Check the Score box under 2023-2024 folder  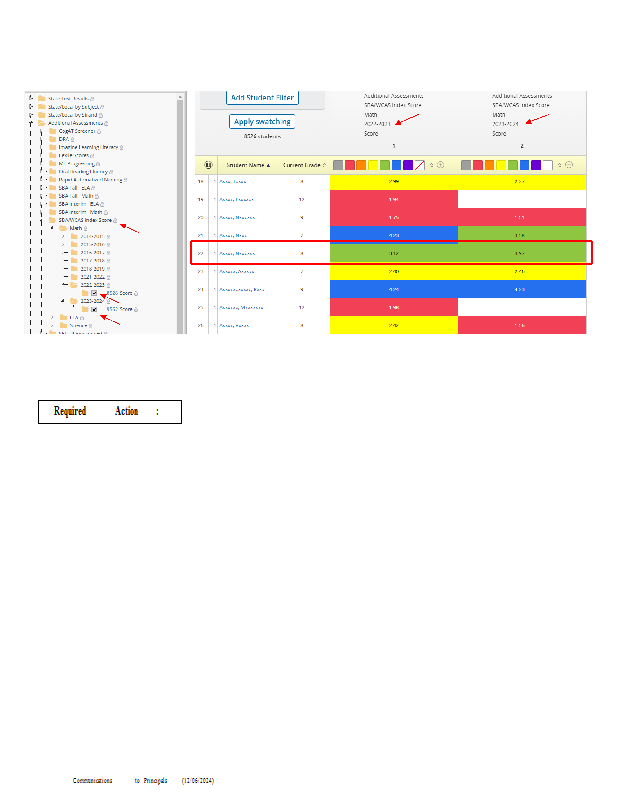pos(94,309)
